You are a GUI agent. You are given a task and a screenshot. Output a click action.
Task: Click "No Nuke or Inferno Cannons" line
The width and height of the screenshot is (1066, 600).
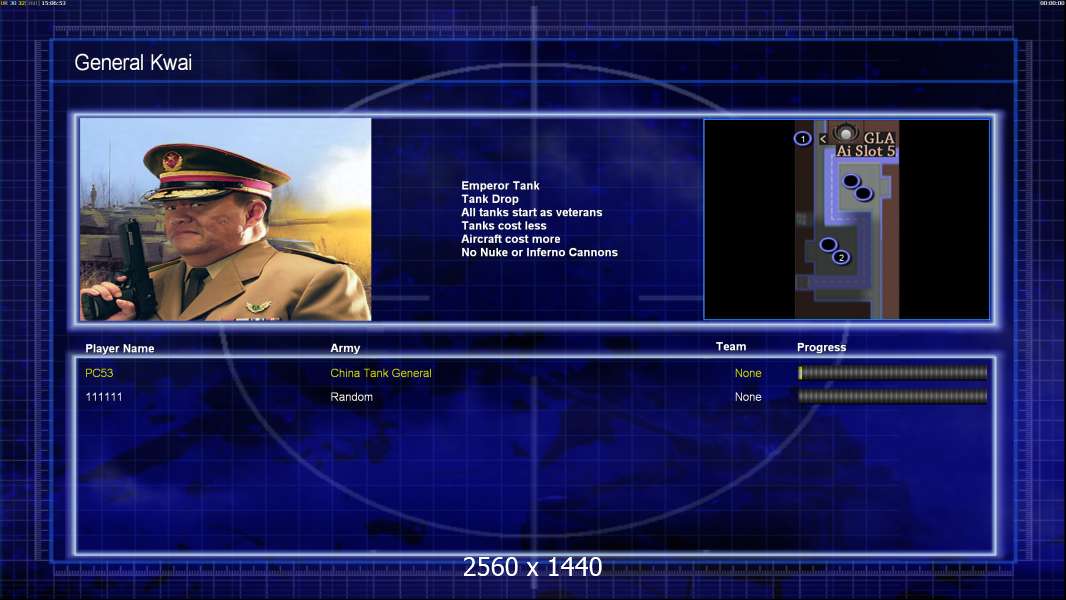[540, 252]
